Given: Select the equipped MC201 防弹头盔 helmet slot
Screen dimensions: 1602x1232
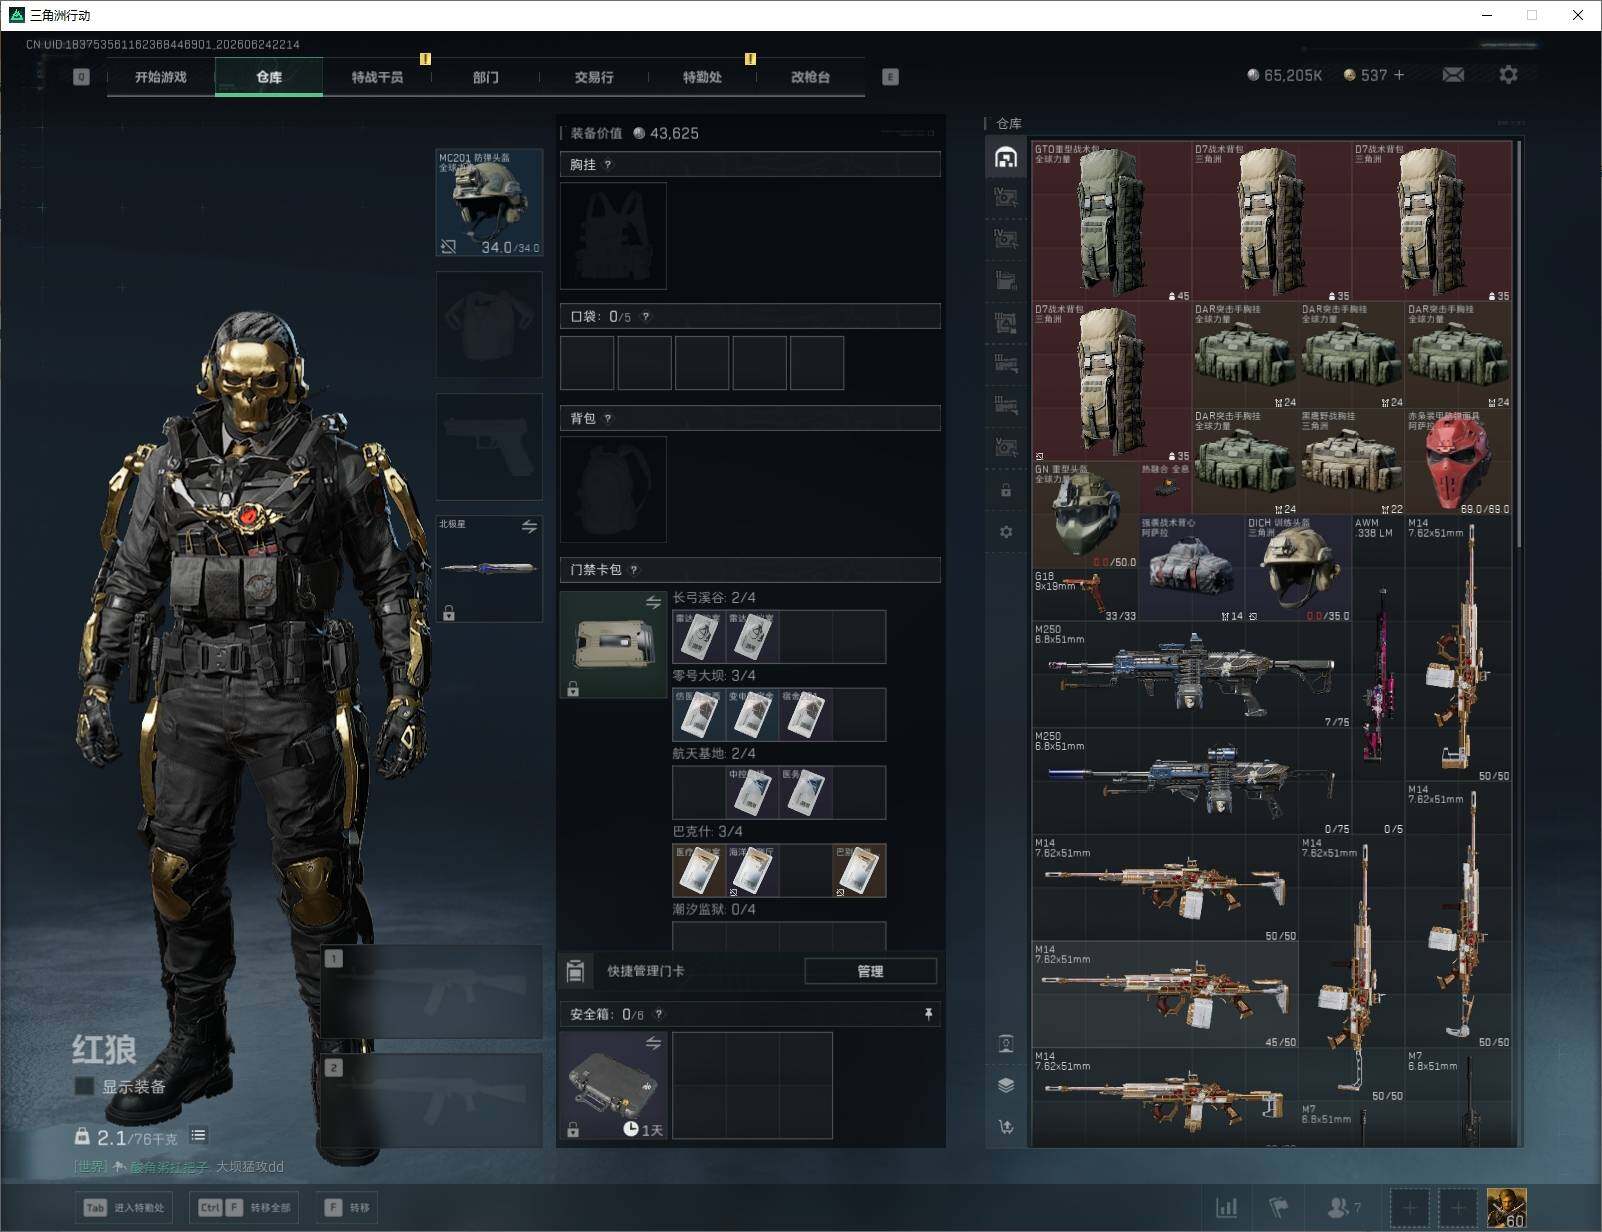Looking at the screenshot, I should [489, 202].
